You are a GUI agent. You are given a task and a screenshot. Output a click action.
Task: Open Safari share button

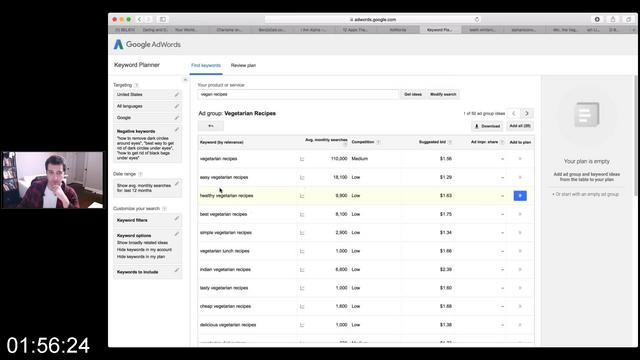(x=613, y=20)
